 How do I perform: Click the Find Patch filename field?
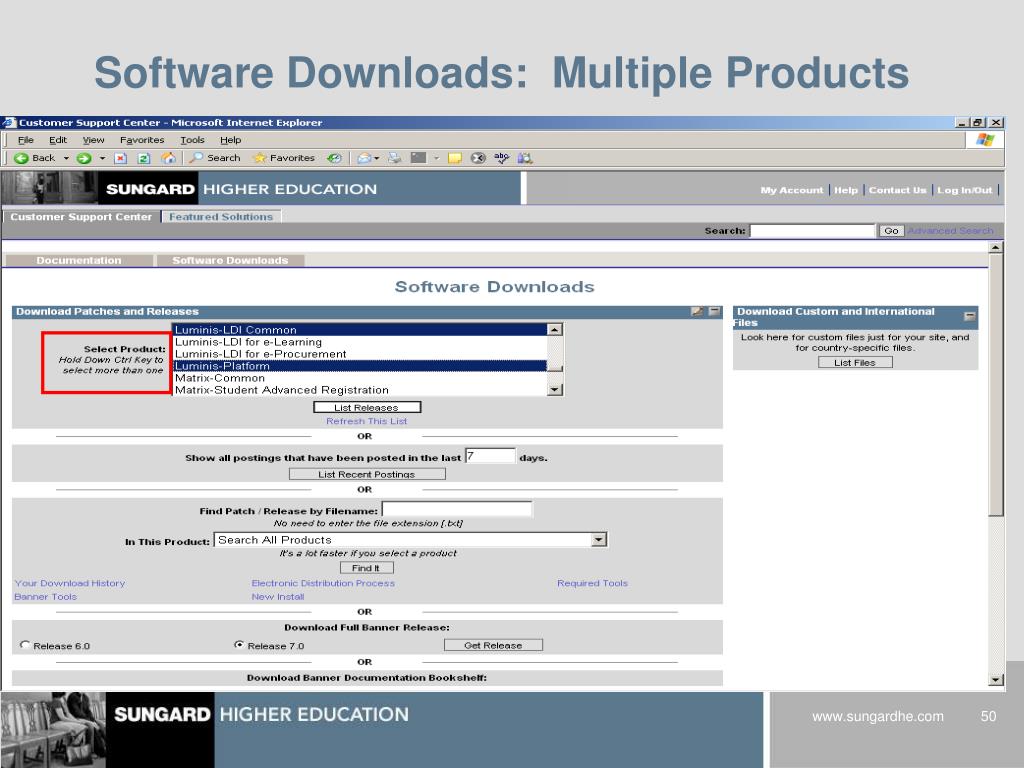coord(456,509)
